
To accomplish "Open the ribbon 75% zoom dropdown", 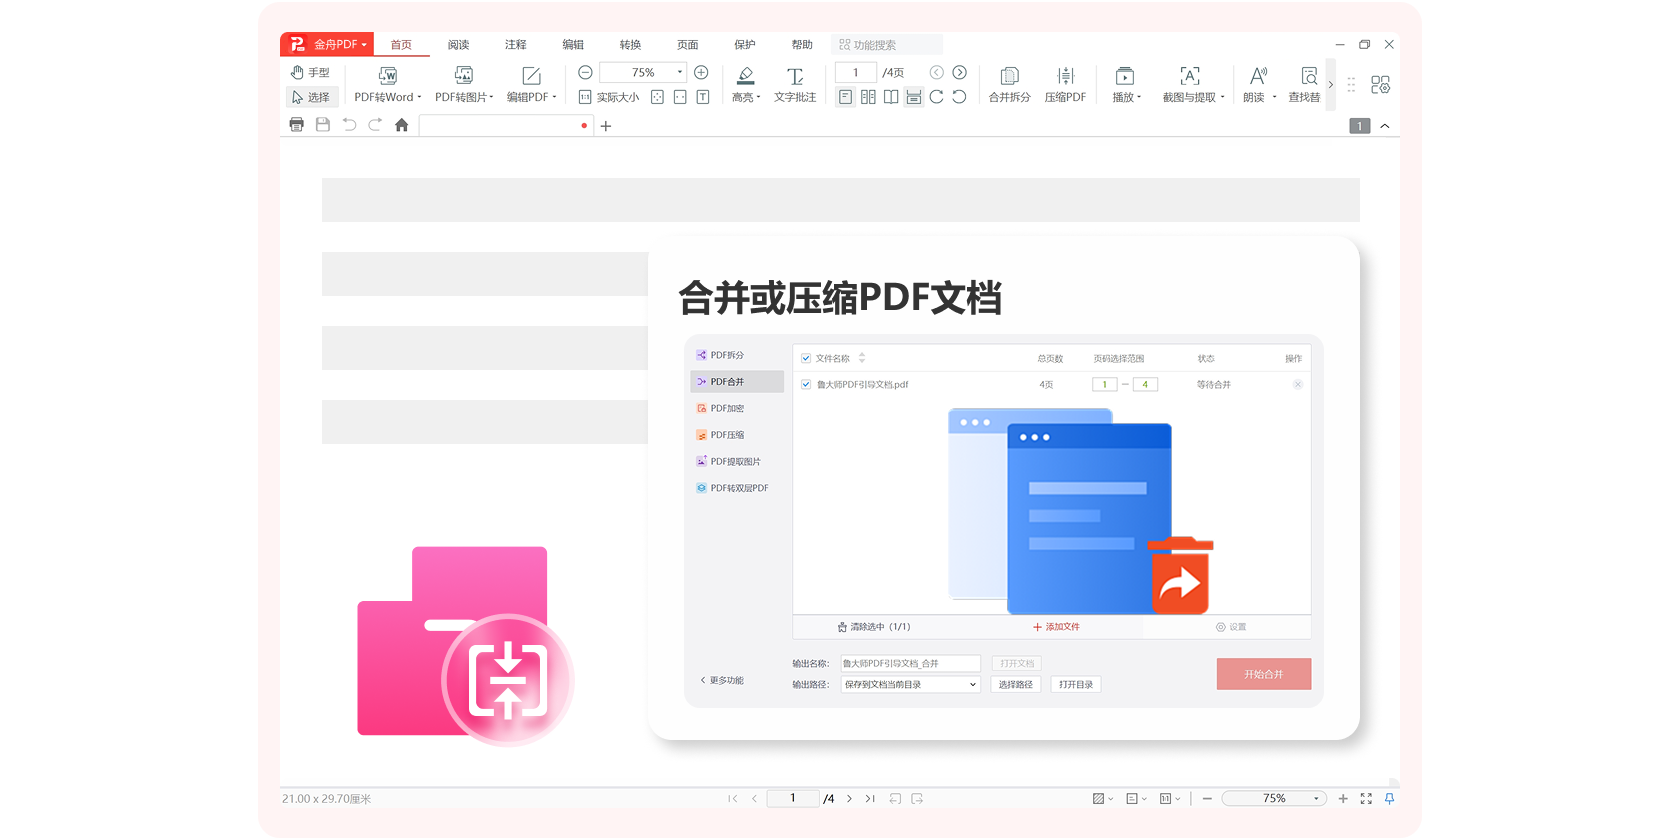I will (680, 72).
